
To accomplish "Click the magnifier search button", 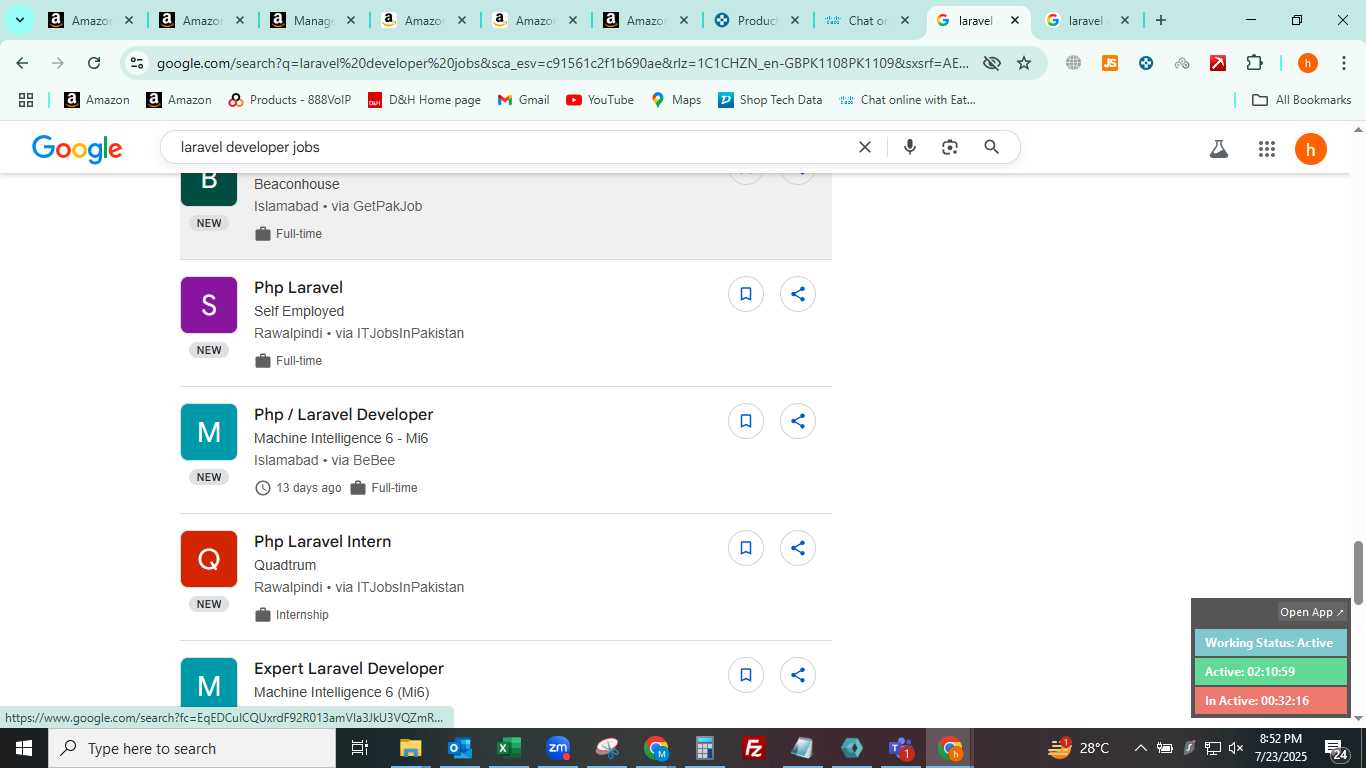I will point(991,147).
